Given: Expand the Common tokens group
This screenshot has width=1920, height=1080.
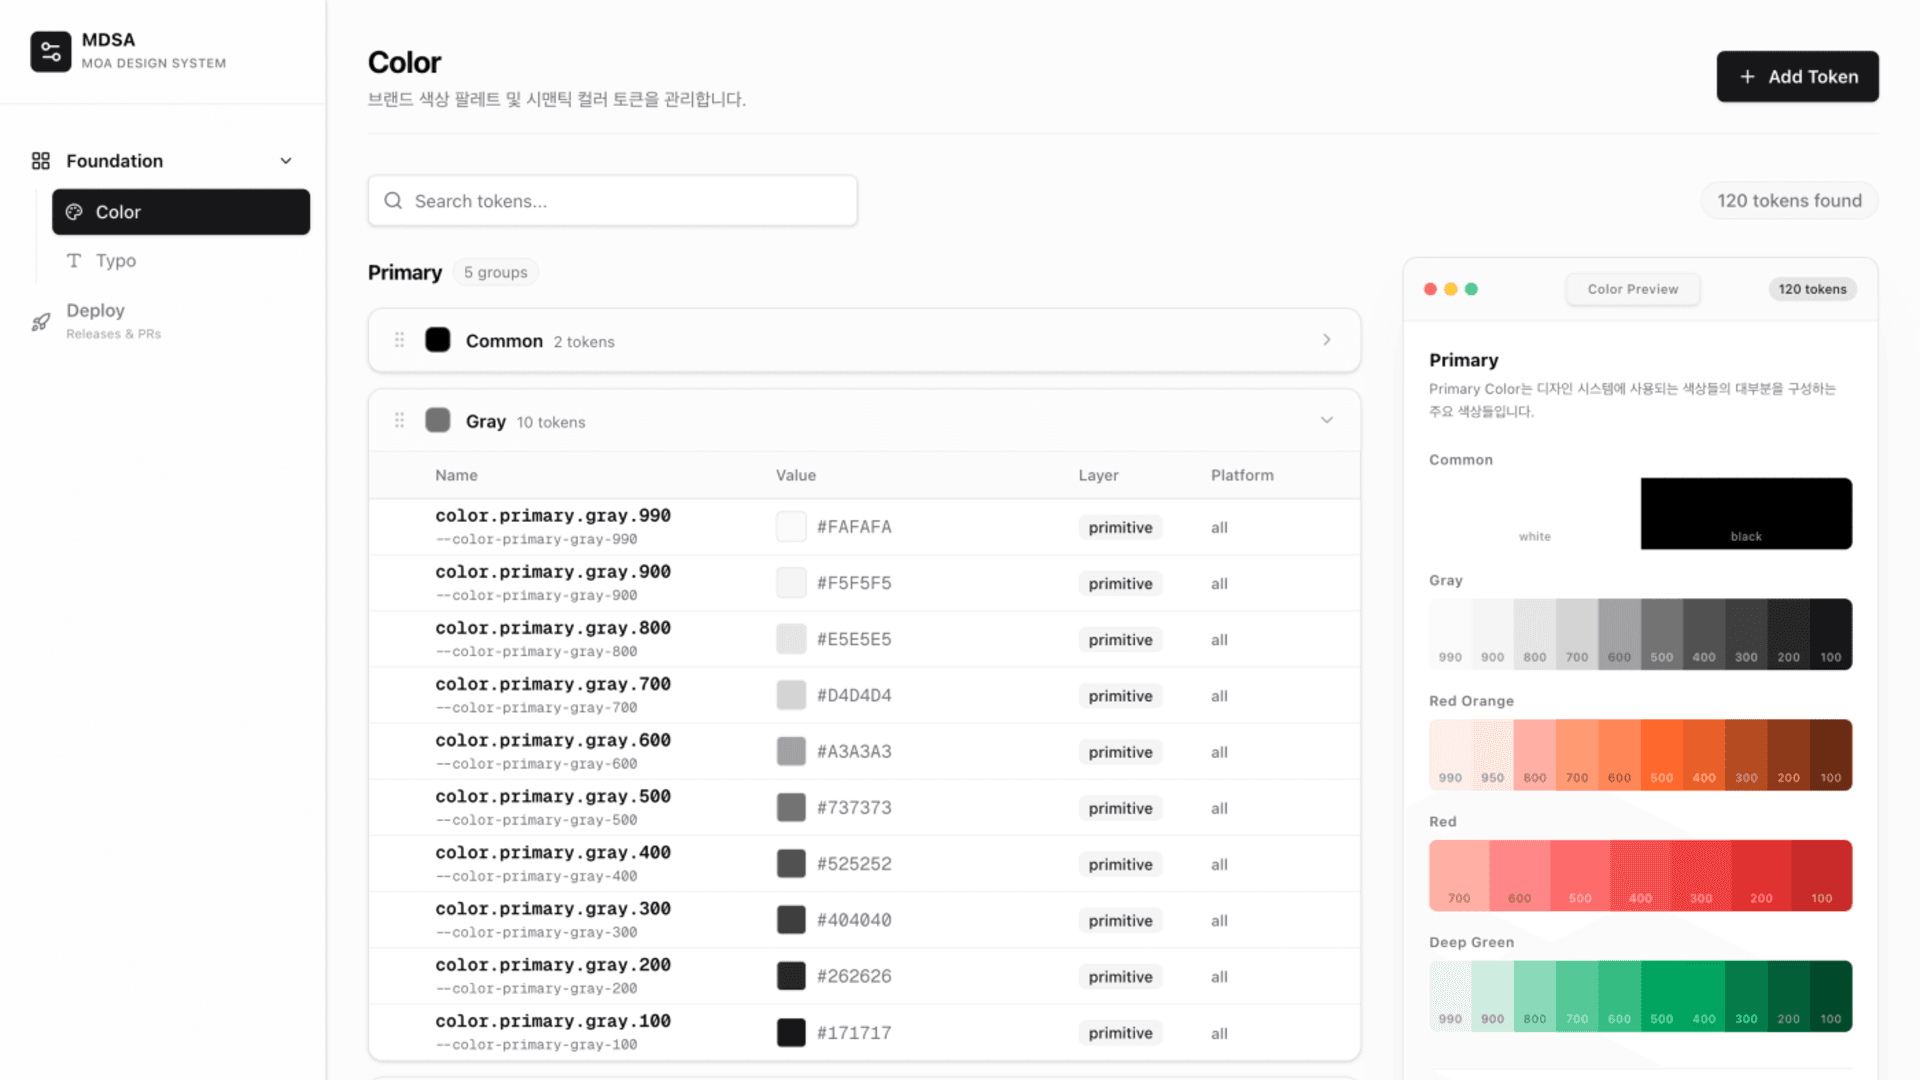Looking at the screenshot, I should tap(1326, 340).
